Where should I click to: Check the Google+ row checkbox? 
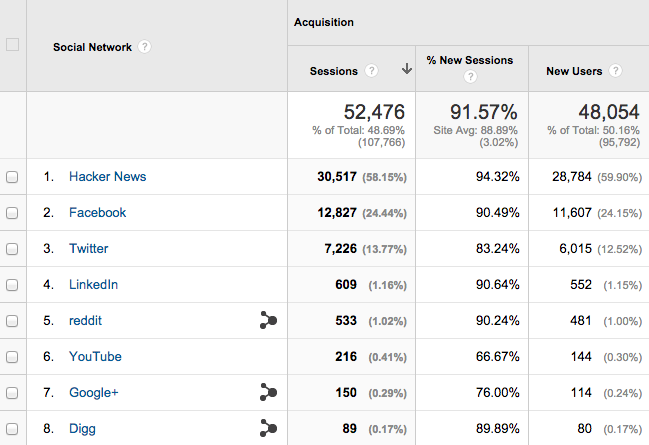(x=12, y=393)
